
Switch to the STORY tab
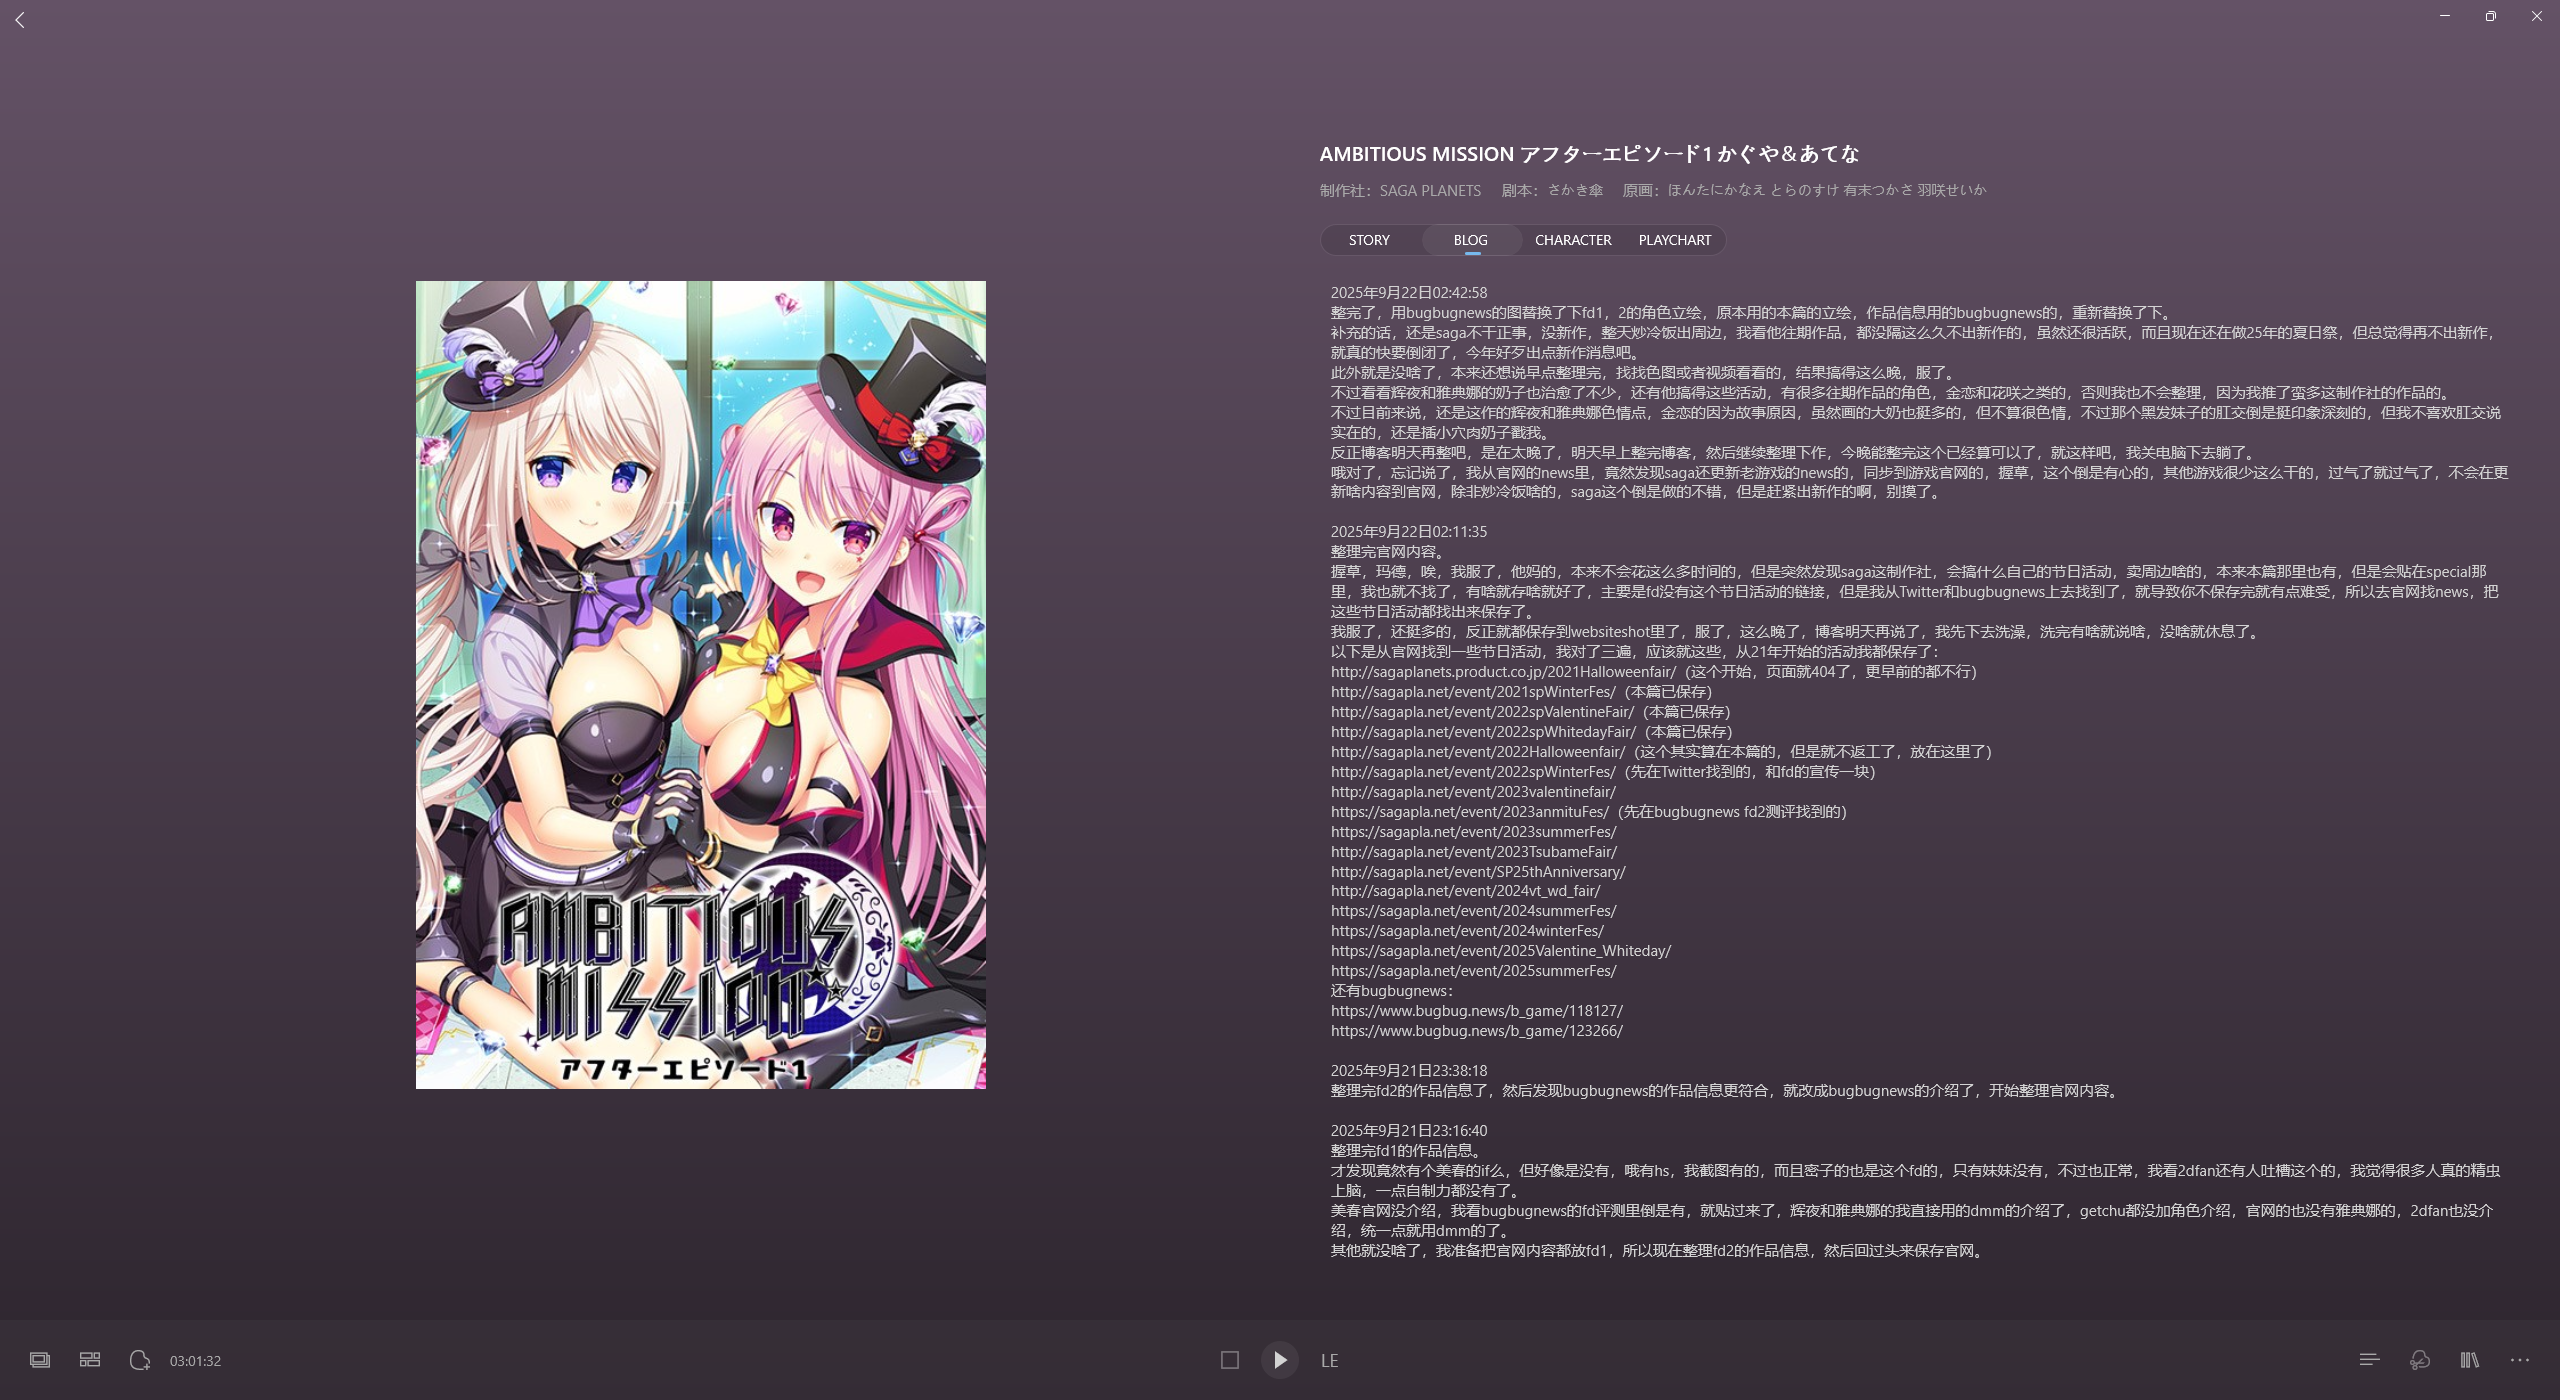pyautogui.click(x=1369, y=240)
